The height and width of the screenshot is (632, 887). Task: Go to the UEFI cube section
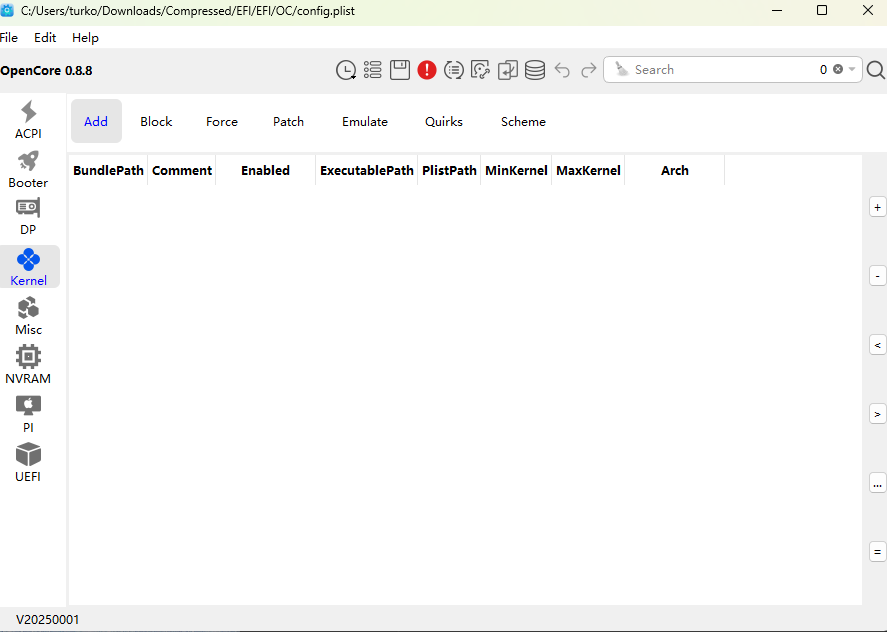pos(28,463)
